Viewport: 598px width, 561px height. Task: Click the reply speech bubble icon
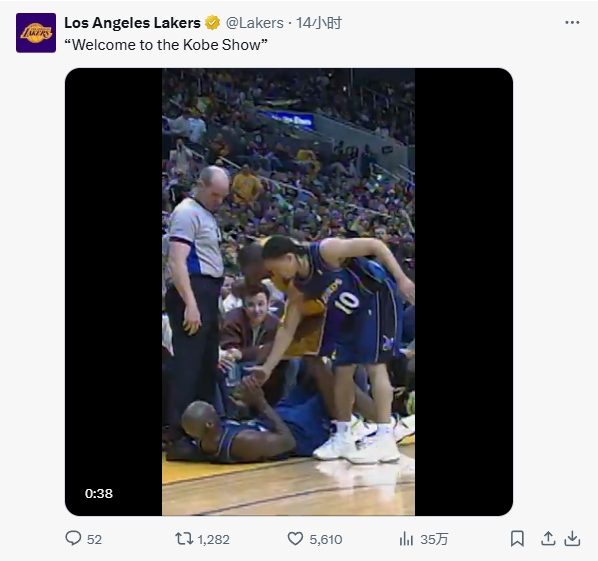pyautogui.click(x=73, y=538)
